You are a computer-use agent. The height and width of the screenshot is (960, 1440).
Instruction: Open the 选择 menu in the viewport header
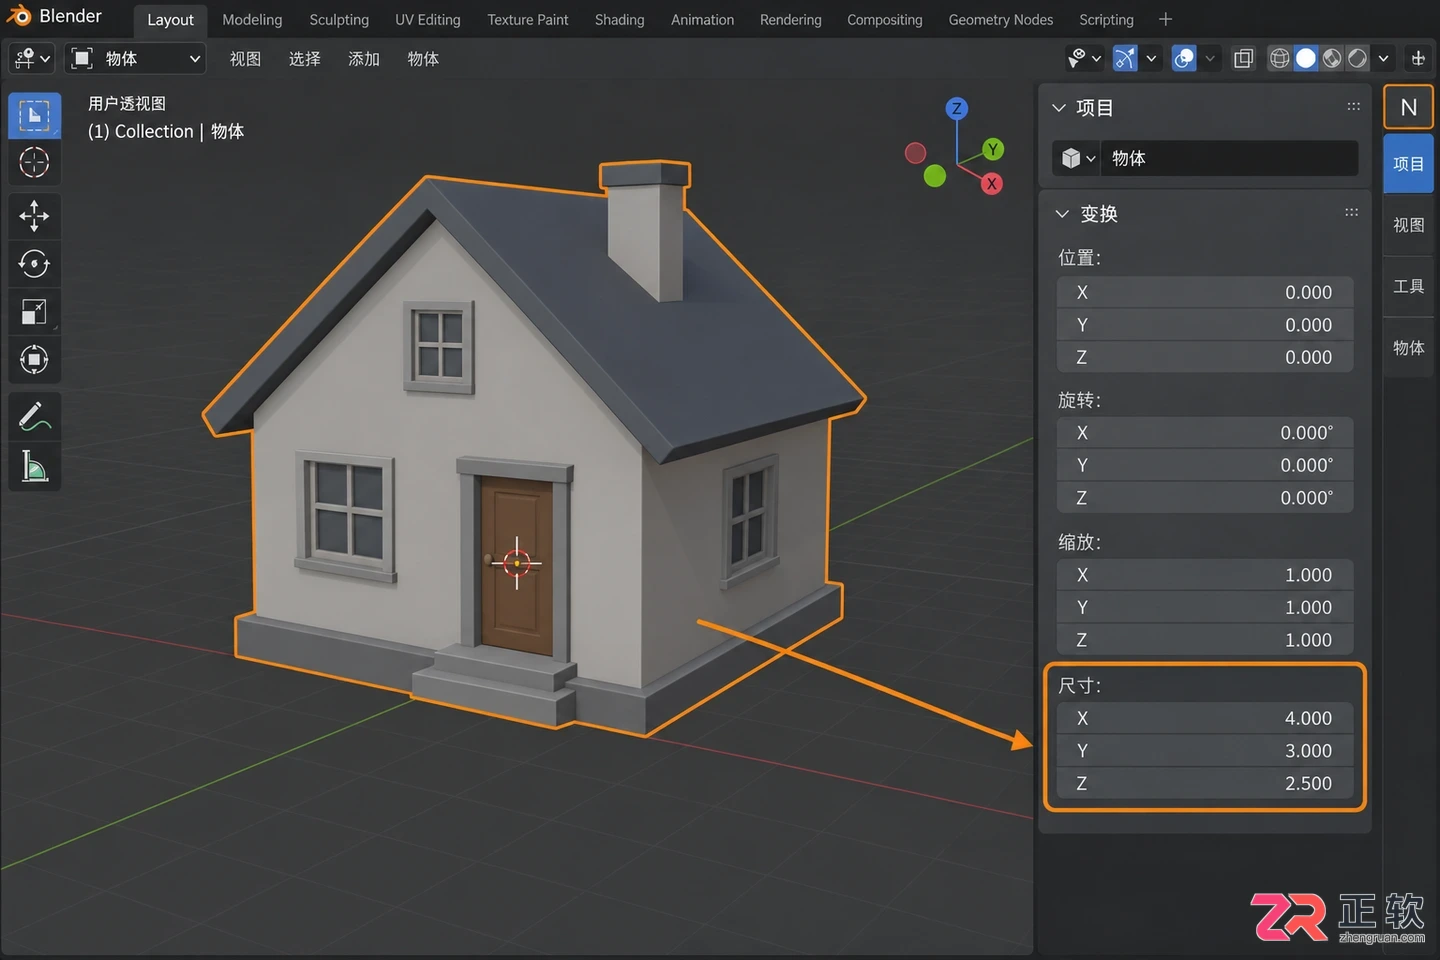pos(305,58)
